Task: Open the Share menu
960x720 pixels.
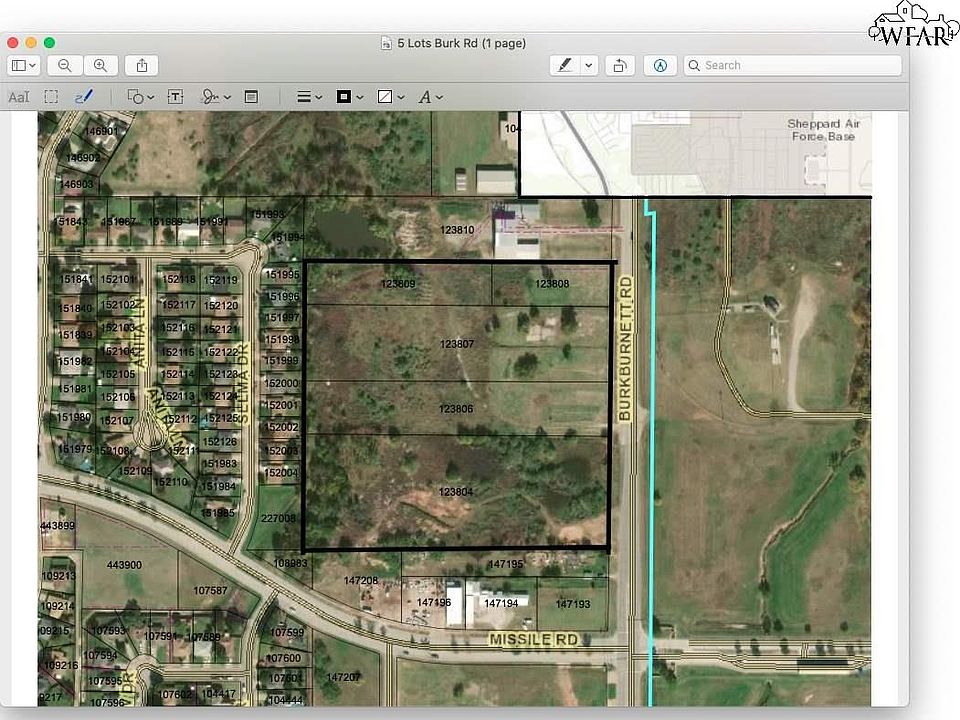Action: click(141, 66)
